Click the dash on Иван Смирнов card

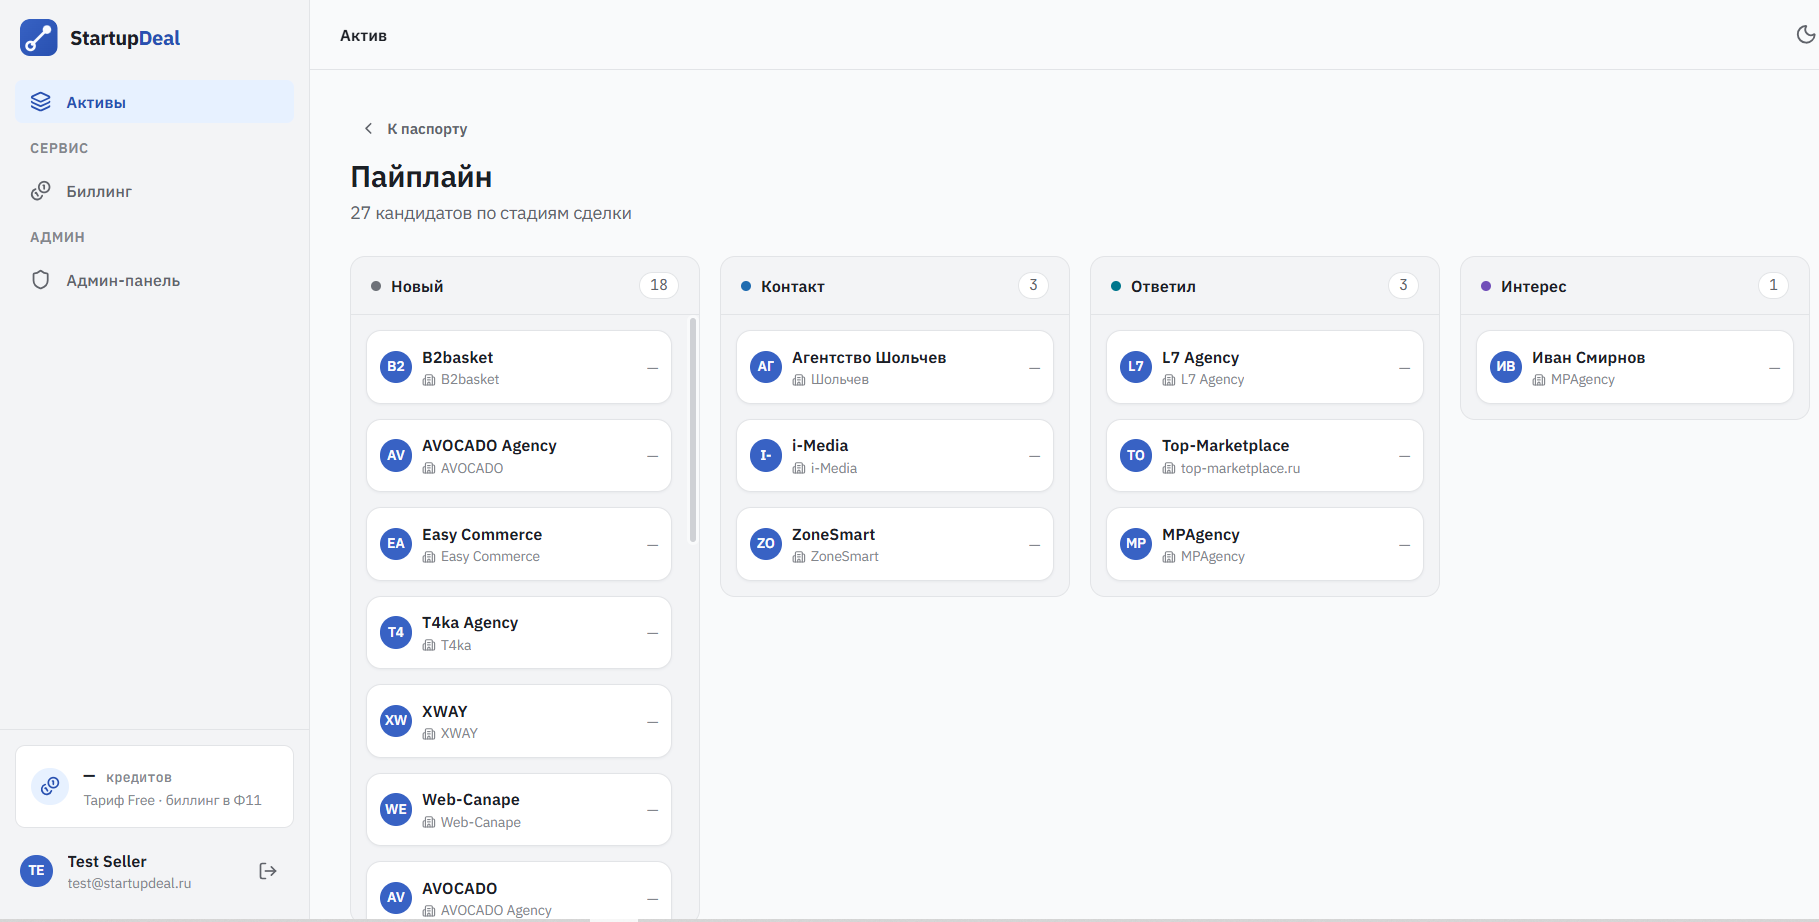(x=1774, y=368)
